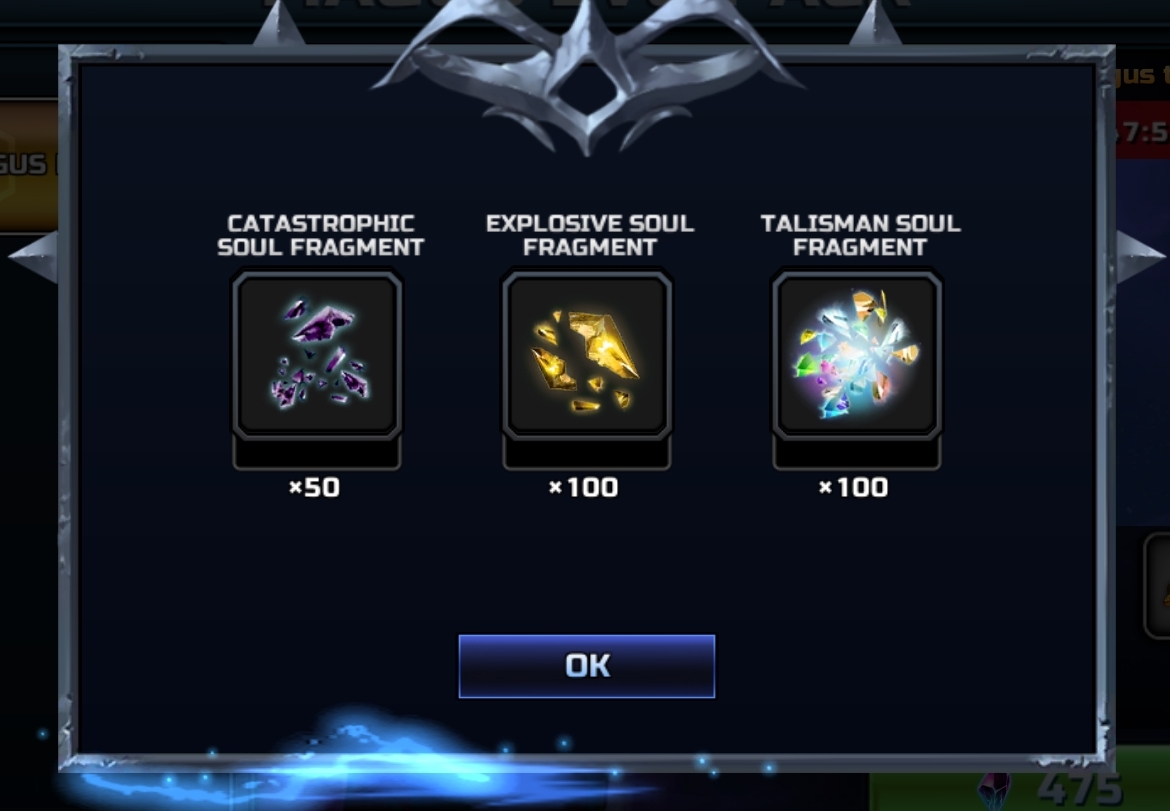Image resolution: width=1170 pixels, height=811 pixels.
Task: Click the x50 quantity under Catastrophic fragment
Action: point(314,487)
